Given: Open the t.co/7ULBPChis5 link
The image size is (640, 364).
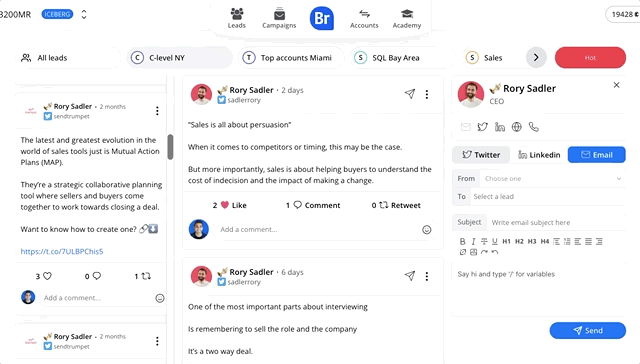Looking at the screenshot, I should point(62,251).
